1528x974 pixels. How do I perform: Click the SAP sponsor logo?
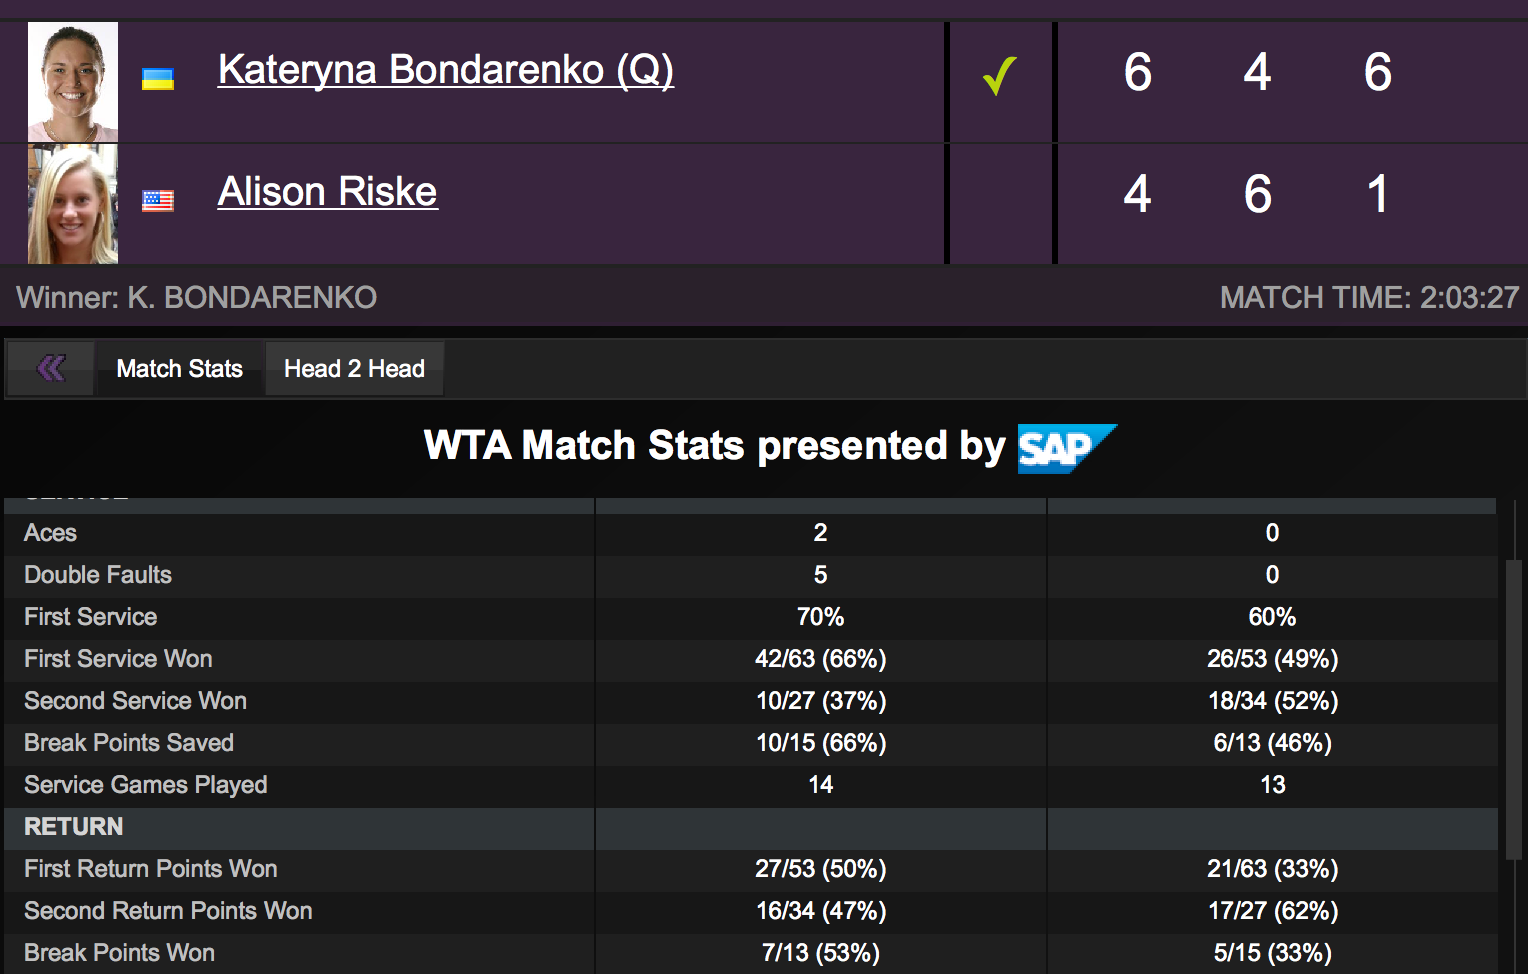(x=1066, y=448)
